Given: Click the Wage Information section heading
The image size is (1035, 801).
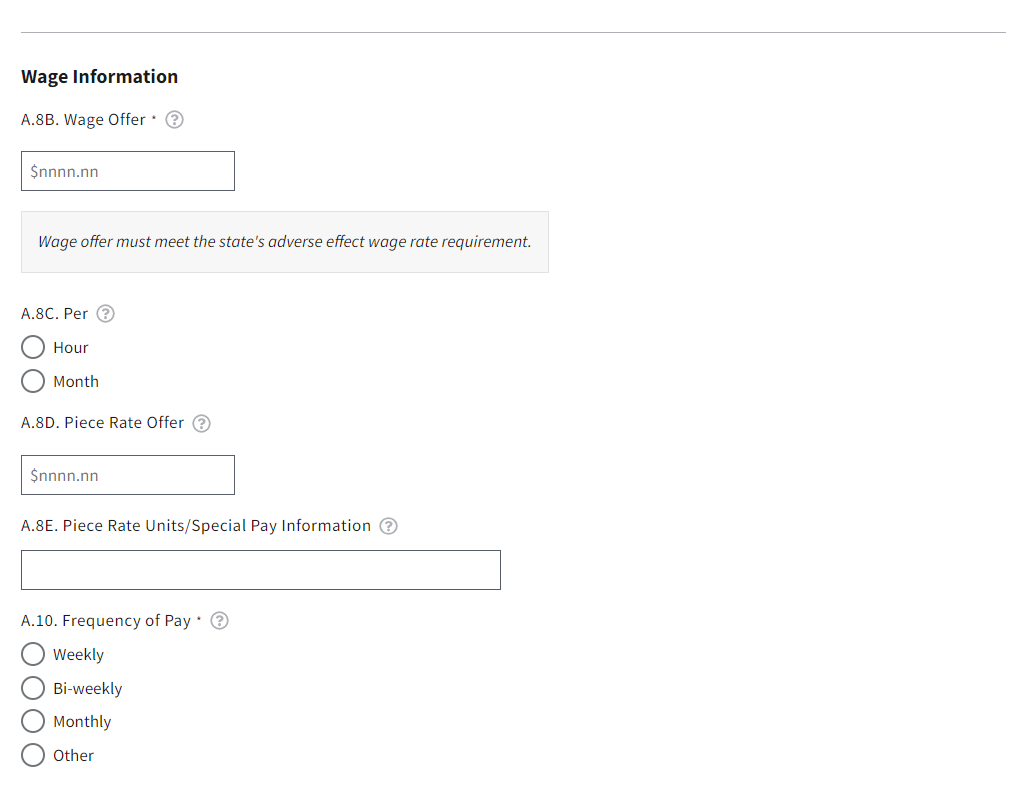Looking at the screenshot, I should coord(100,77).
